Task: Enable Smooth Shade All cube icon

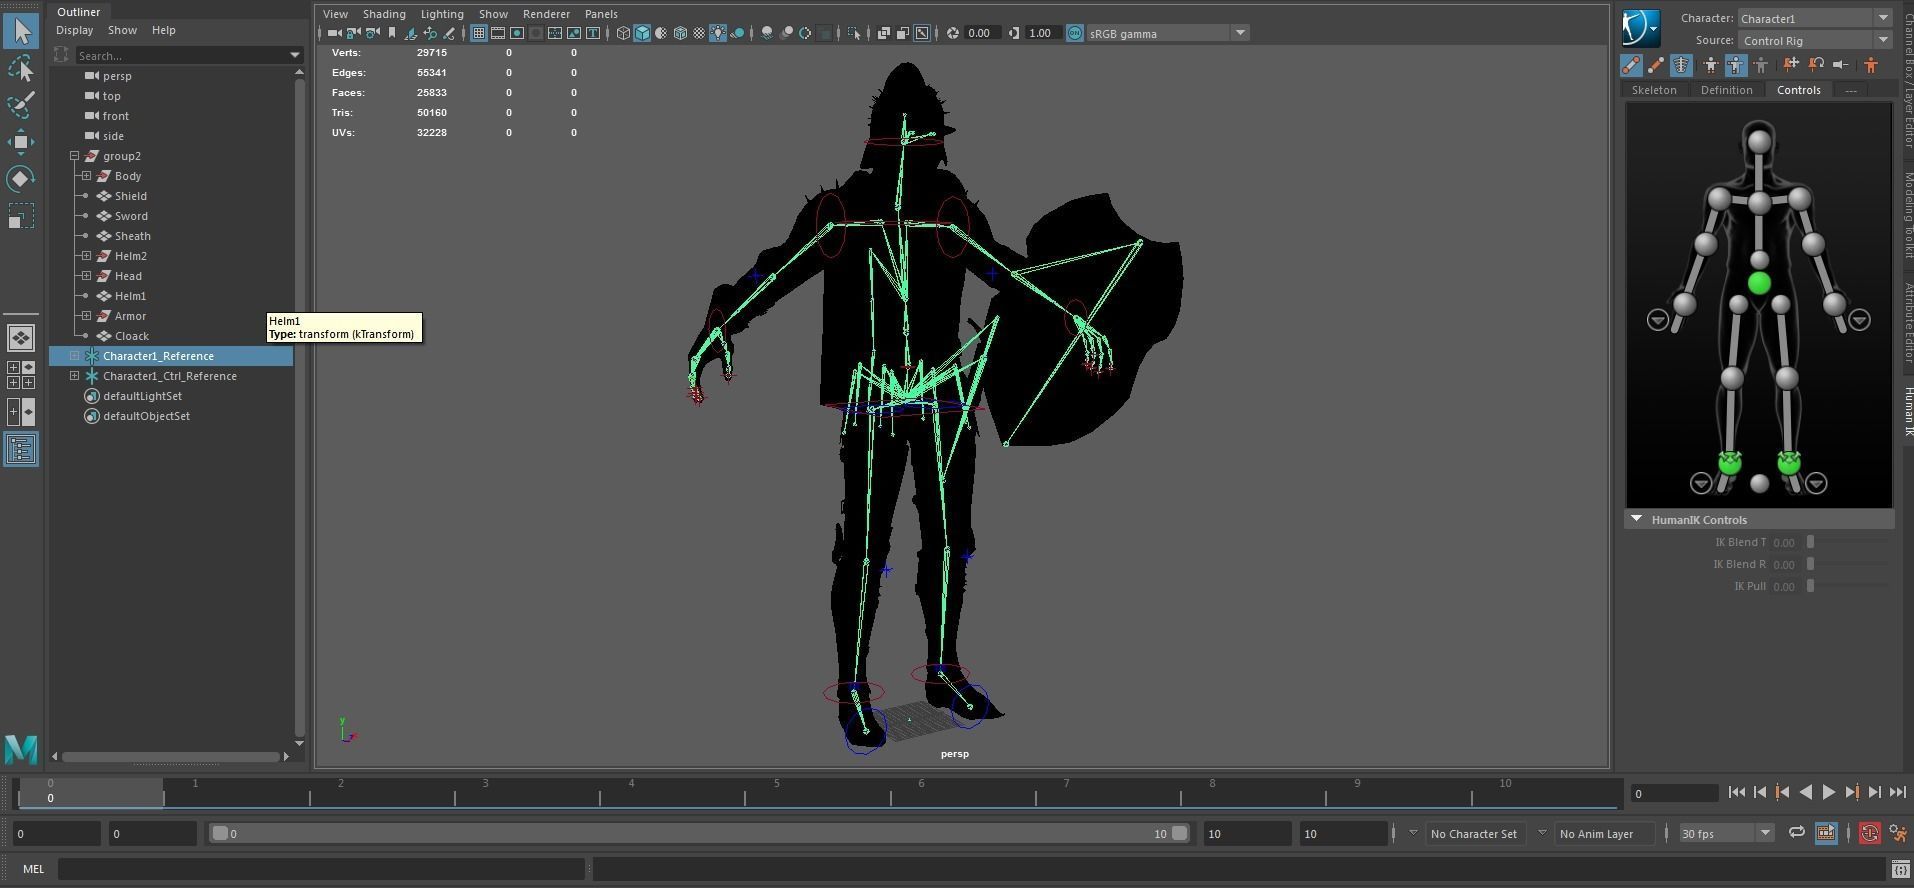Action: [642, 33]
